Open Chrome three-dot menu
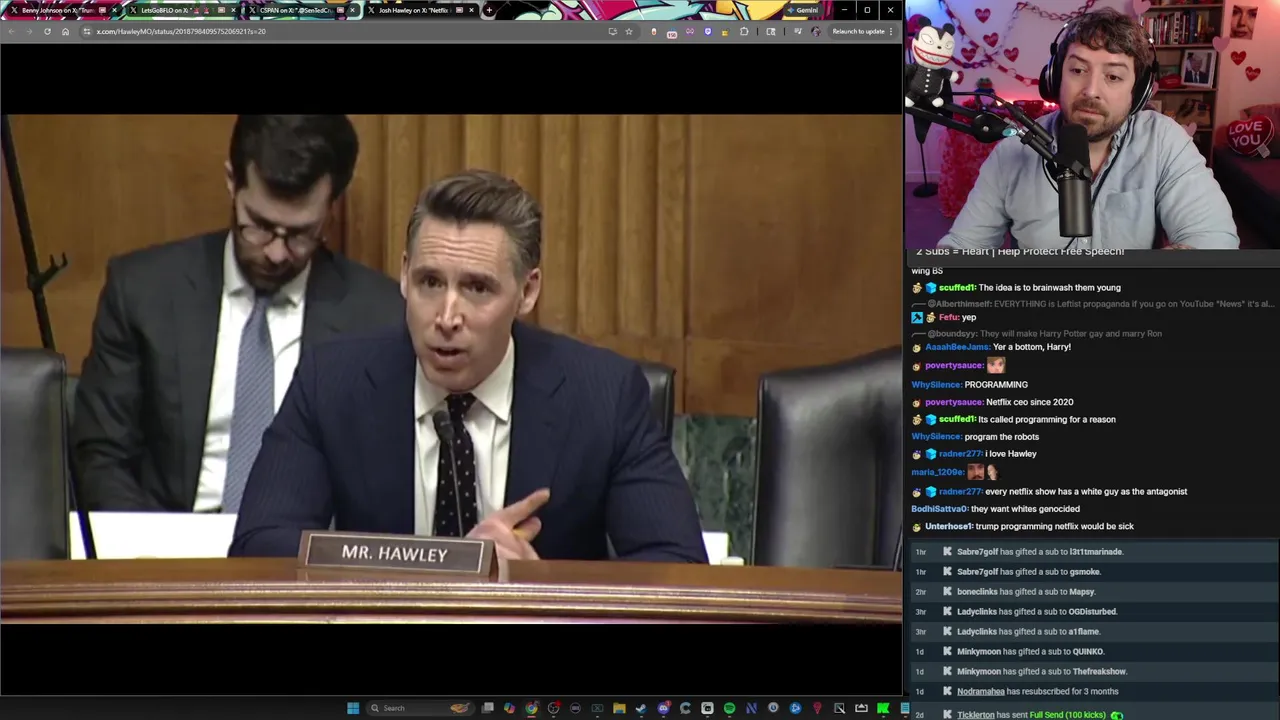The width and height of the screenshot is (1280, 720). coord(891,31)
